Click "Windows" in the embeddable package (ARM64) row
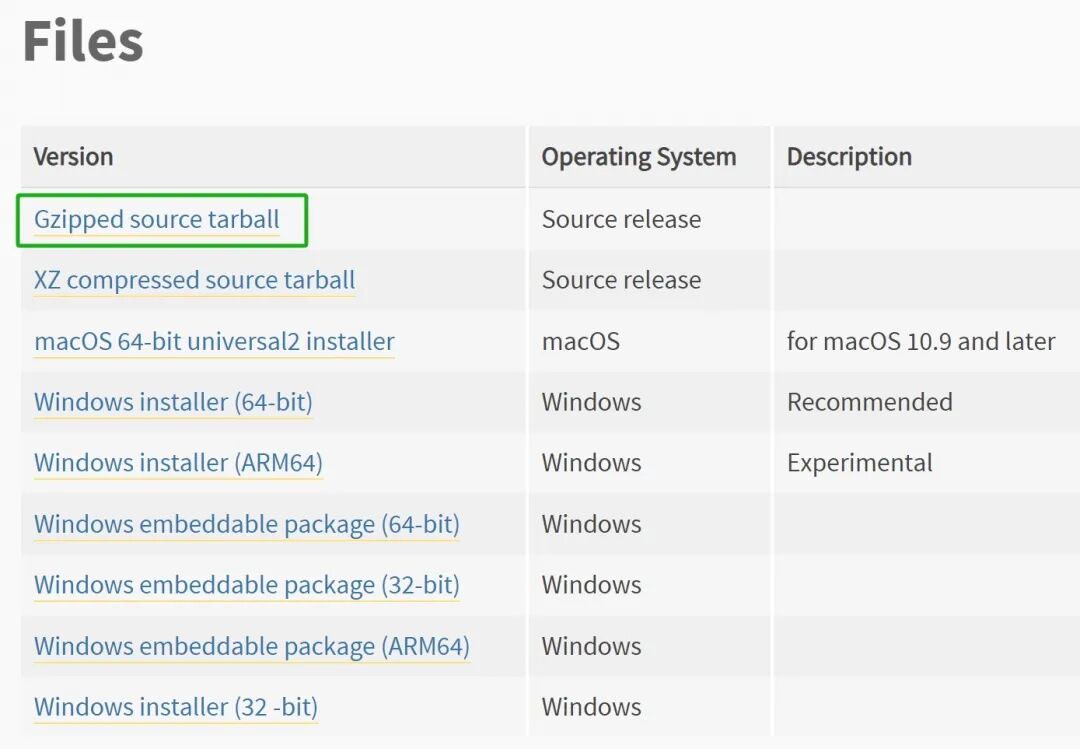 592,646
